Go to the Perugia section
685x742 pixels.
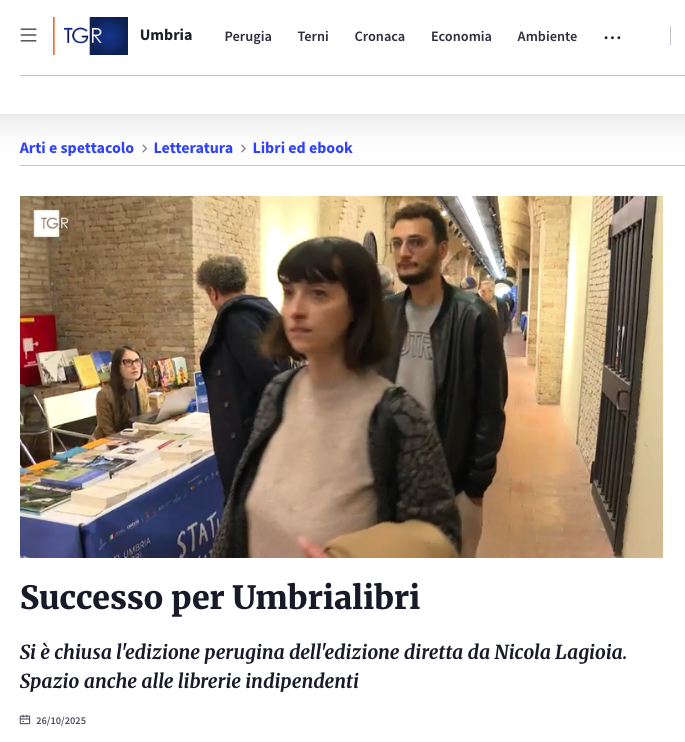(x=248, y=36)
